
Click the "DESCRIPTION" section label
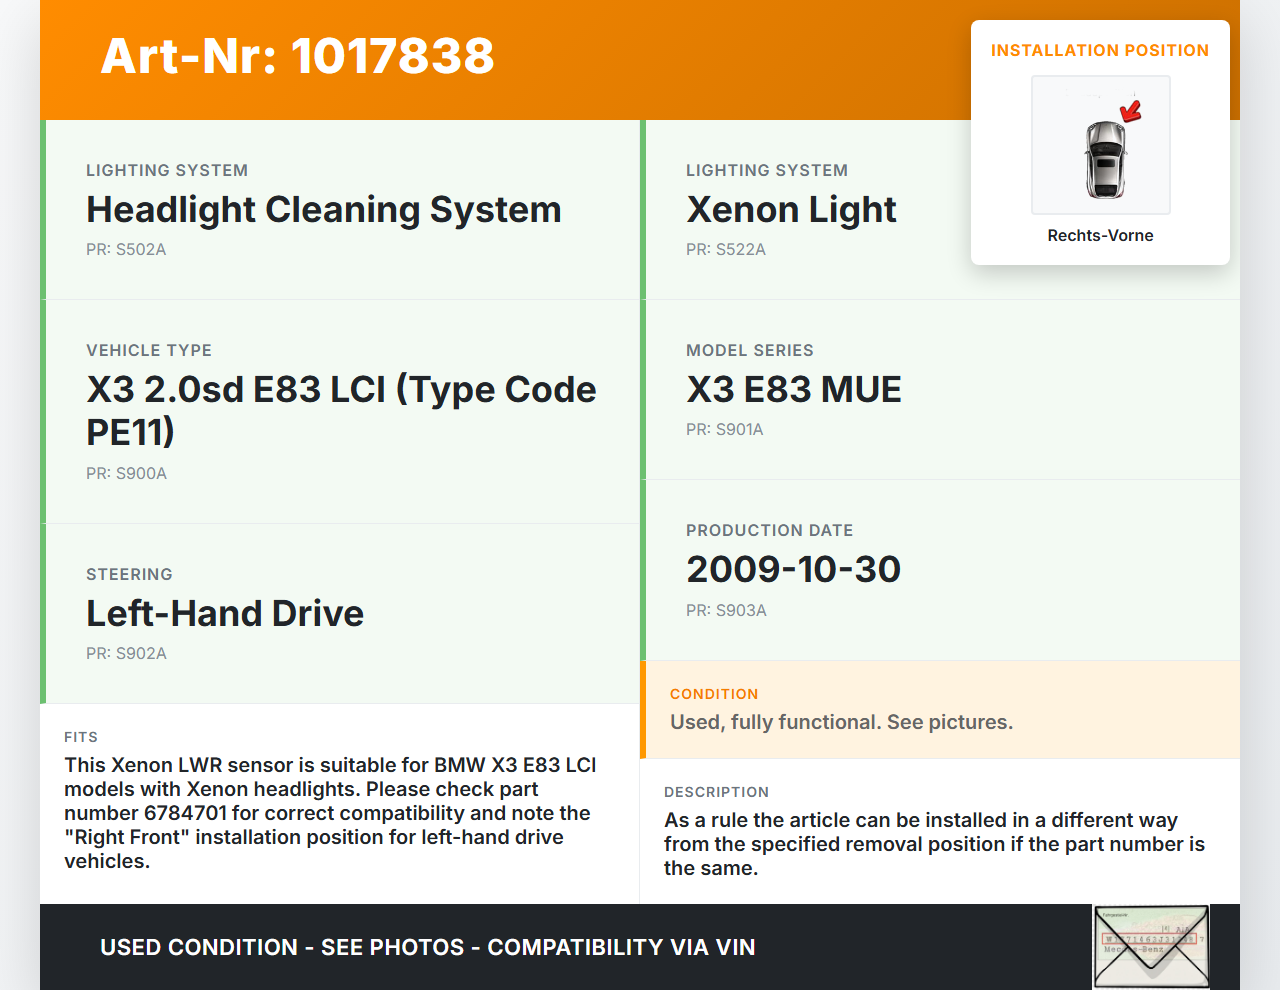pyautogui.click(x=717, y=792)
